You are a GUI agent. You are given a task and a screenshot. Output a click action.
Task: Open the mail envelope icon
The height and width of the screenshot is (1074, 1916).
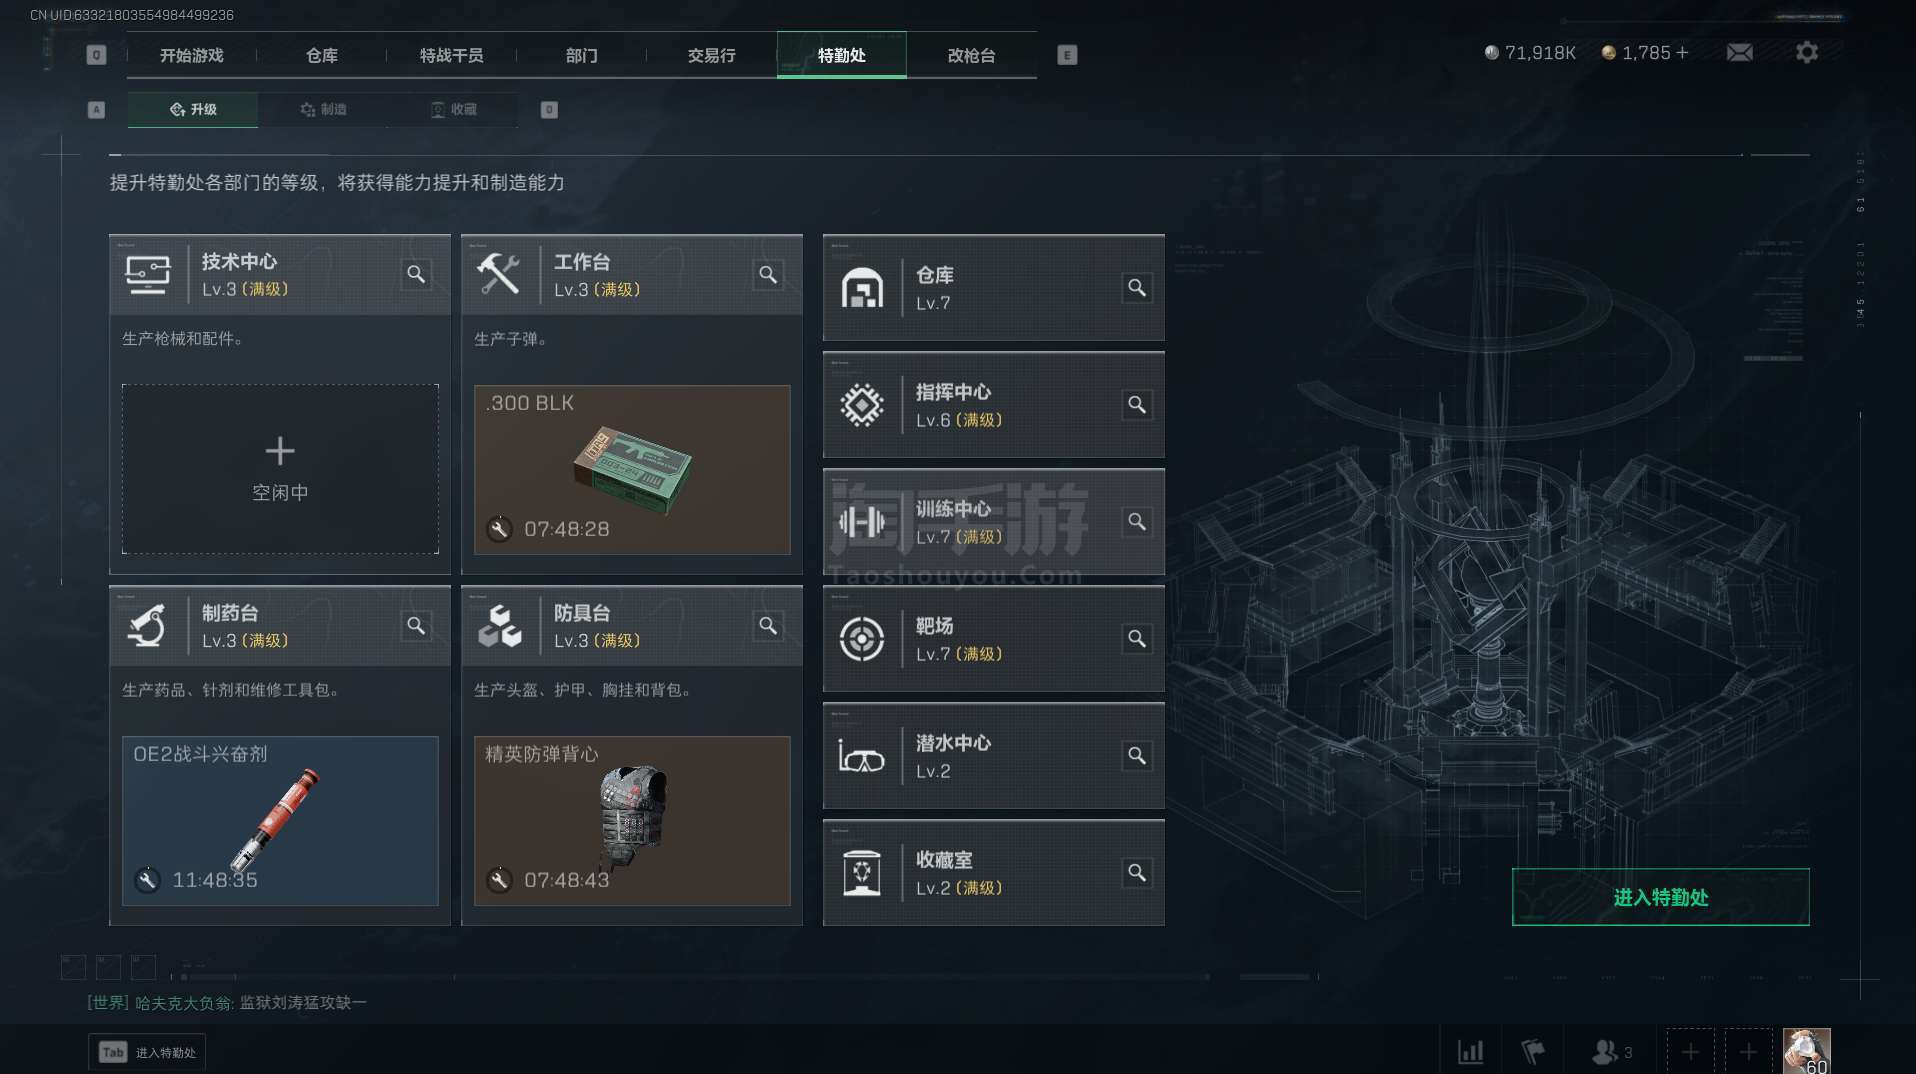(x=1739, y=52)
